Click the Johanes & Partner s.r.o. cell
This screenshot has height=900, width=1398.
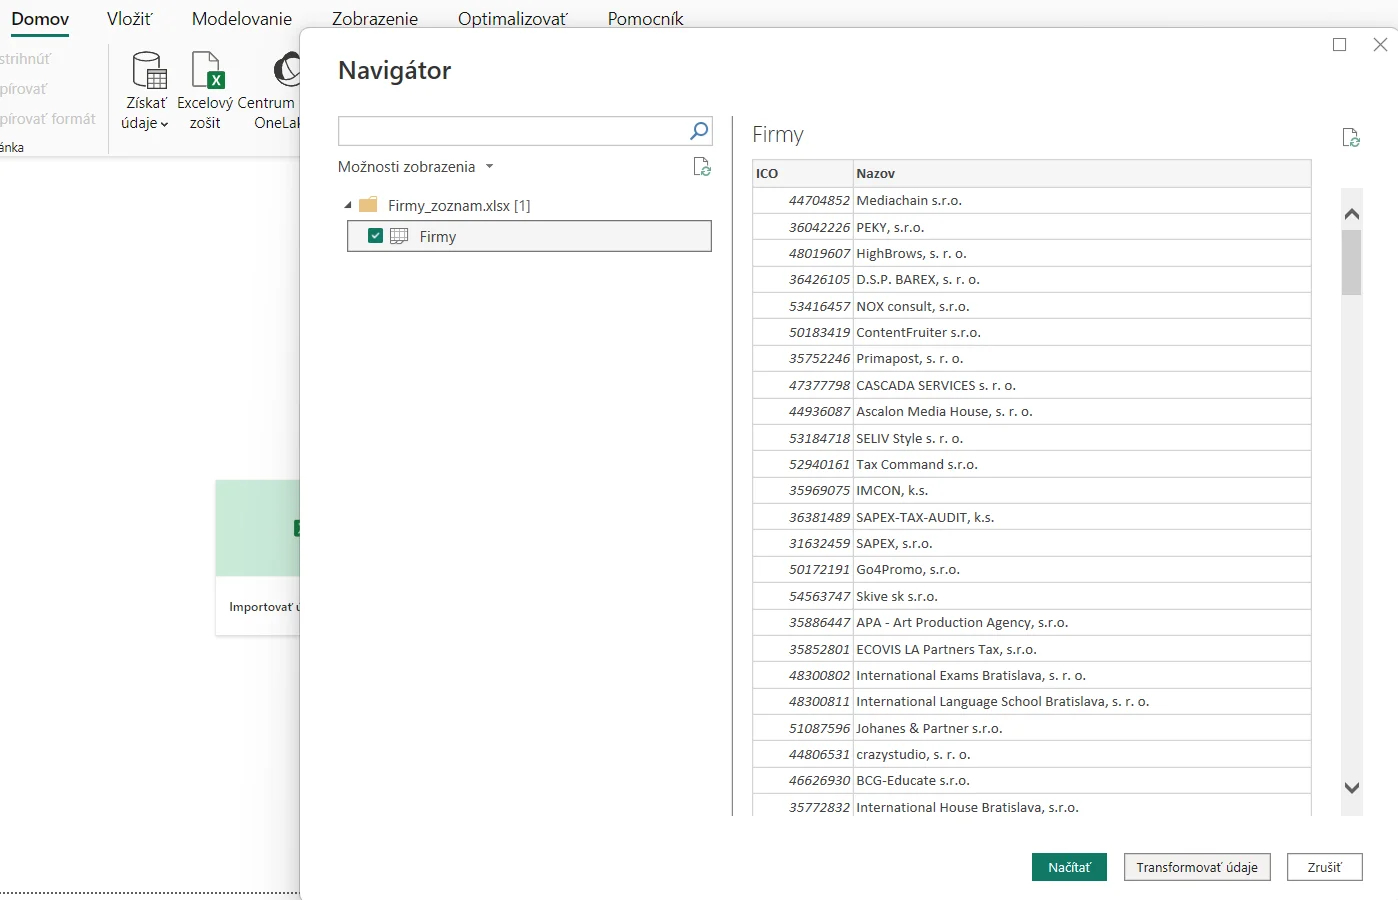coord(1082,728)
